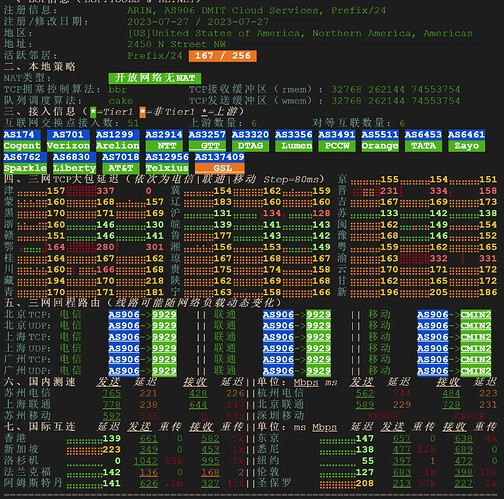This screenshot has width=504, height=499.
Task: Select 苏州电信 send speed 765
Action: click(112, 393)
